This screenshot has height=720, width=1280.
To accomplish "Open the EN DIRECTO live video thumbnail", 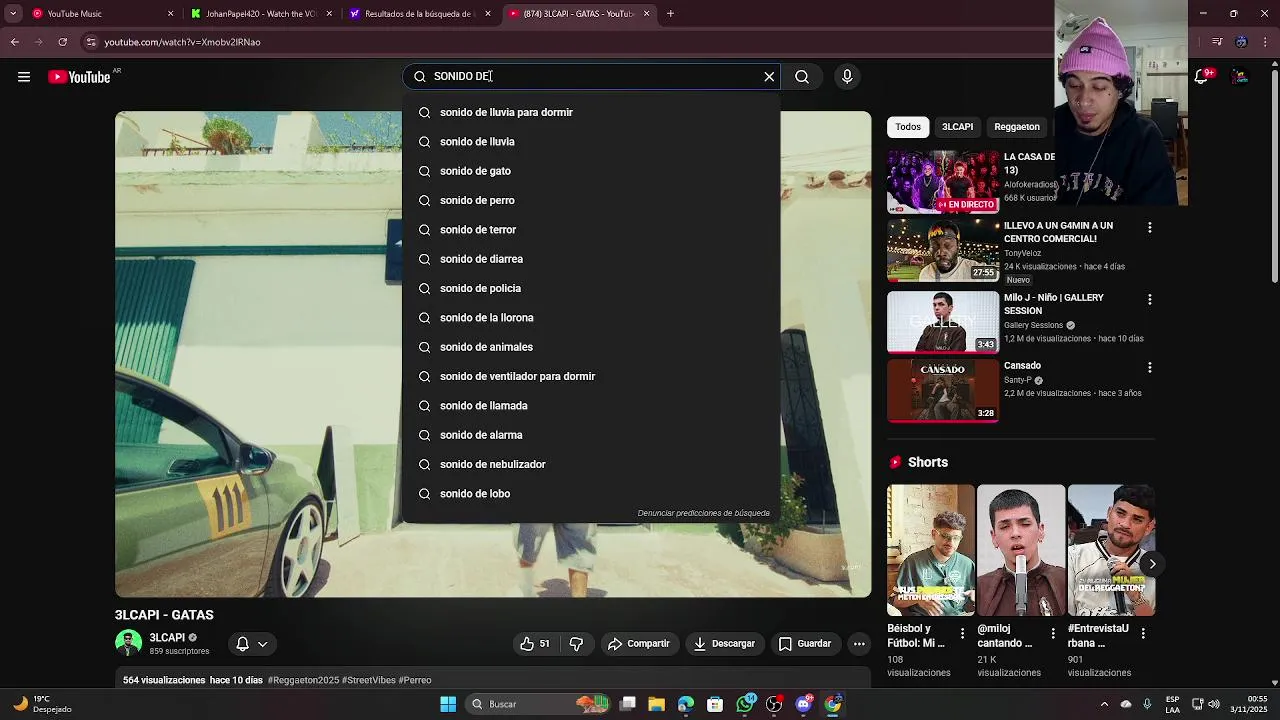I will point(943,182).
